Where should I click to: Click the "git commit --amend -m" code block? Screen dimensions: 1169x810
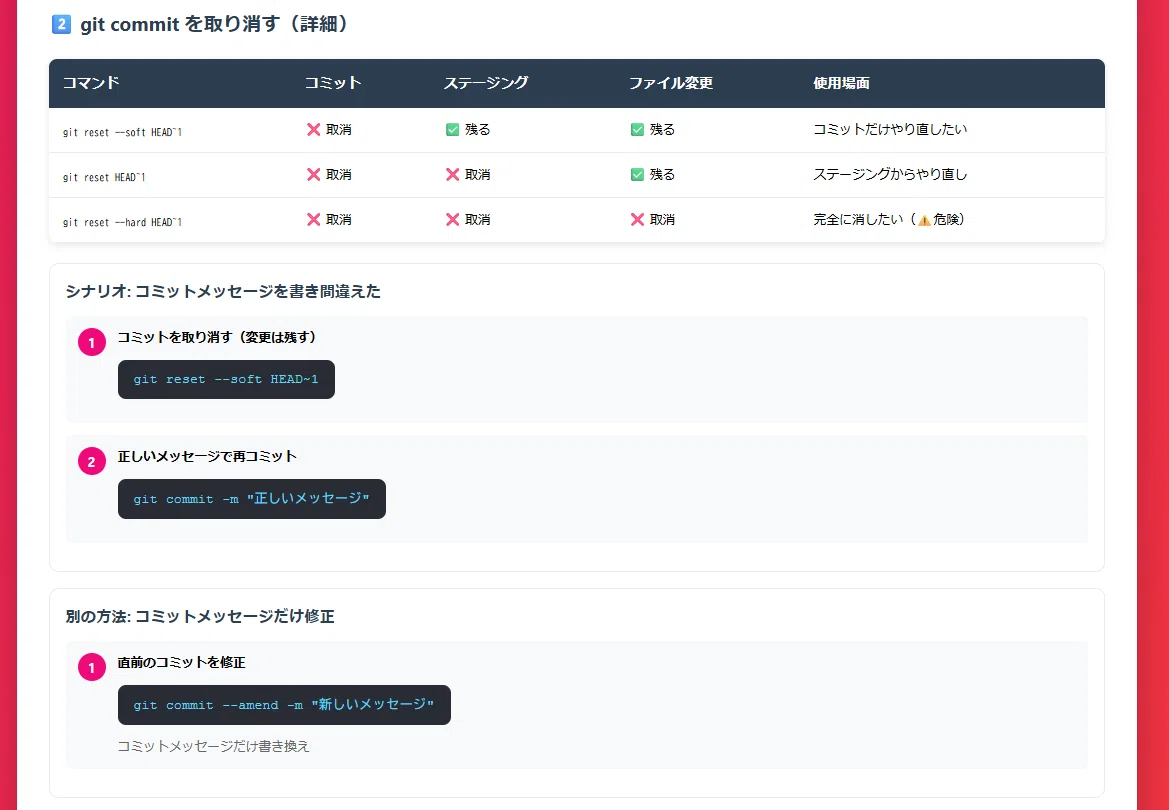(x=284, y=705)
